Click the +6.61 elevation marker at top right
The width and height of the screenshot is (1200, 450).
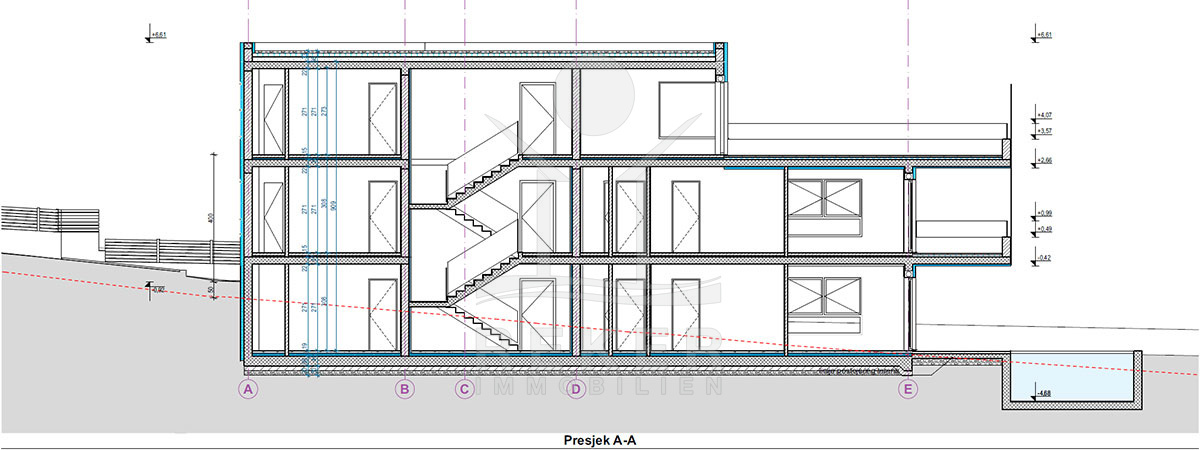(1045, 36)
